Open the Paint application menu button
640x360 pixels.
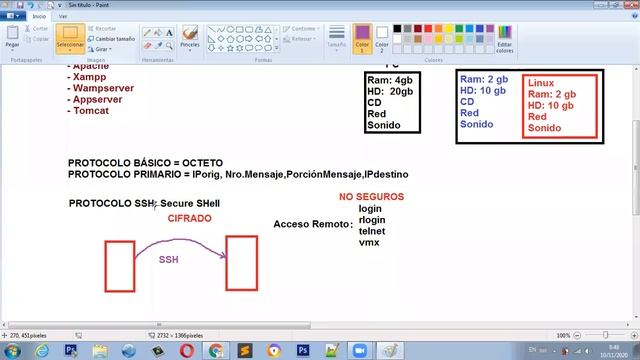(13, 16)
